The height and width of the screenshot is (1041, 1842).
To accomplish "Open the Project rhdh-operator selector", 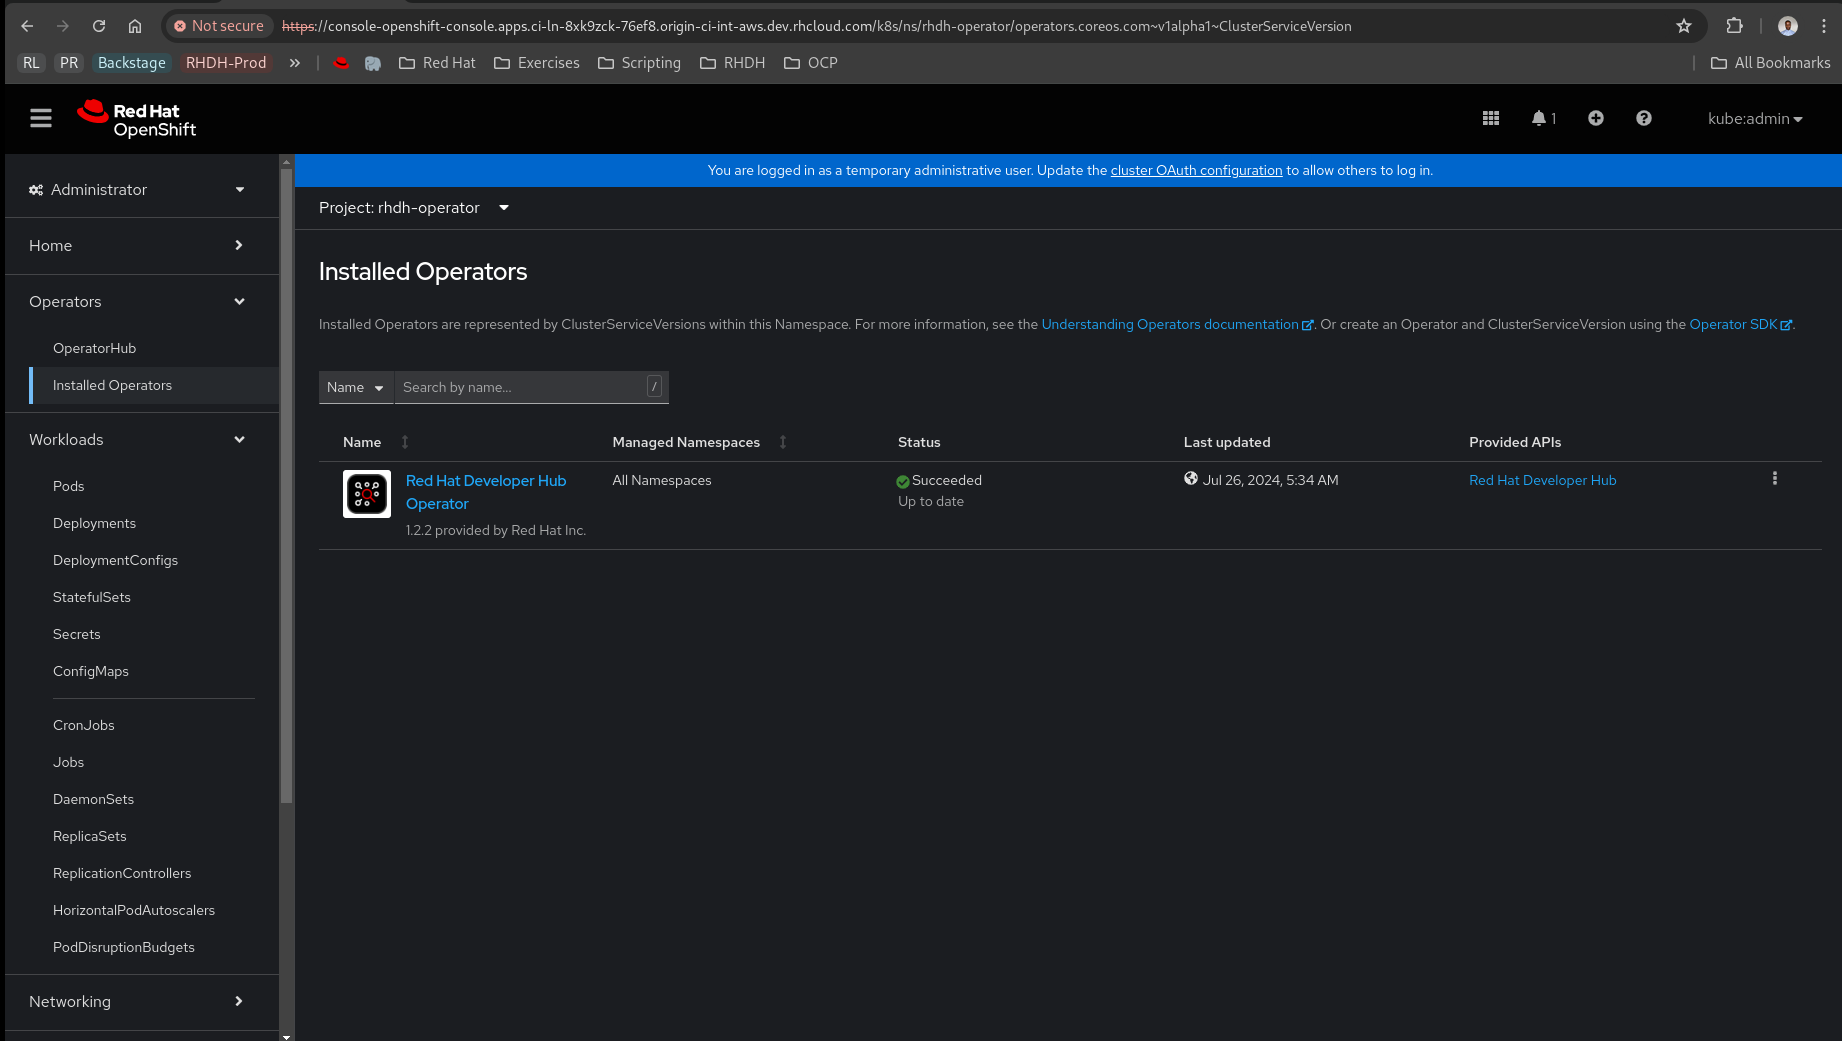I will (x=414, y=208).
